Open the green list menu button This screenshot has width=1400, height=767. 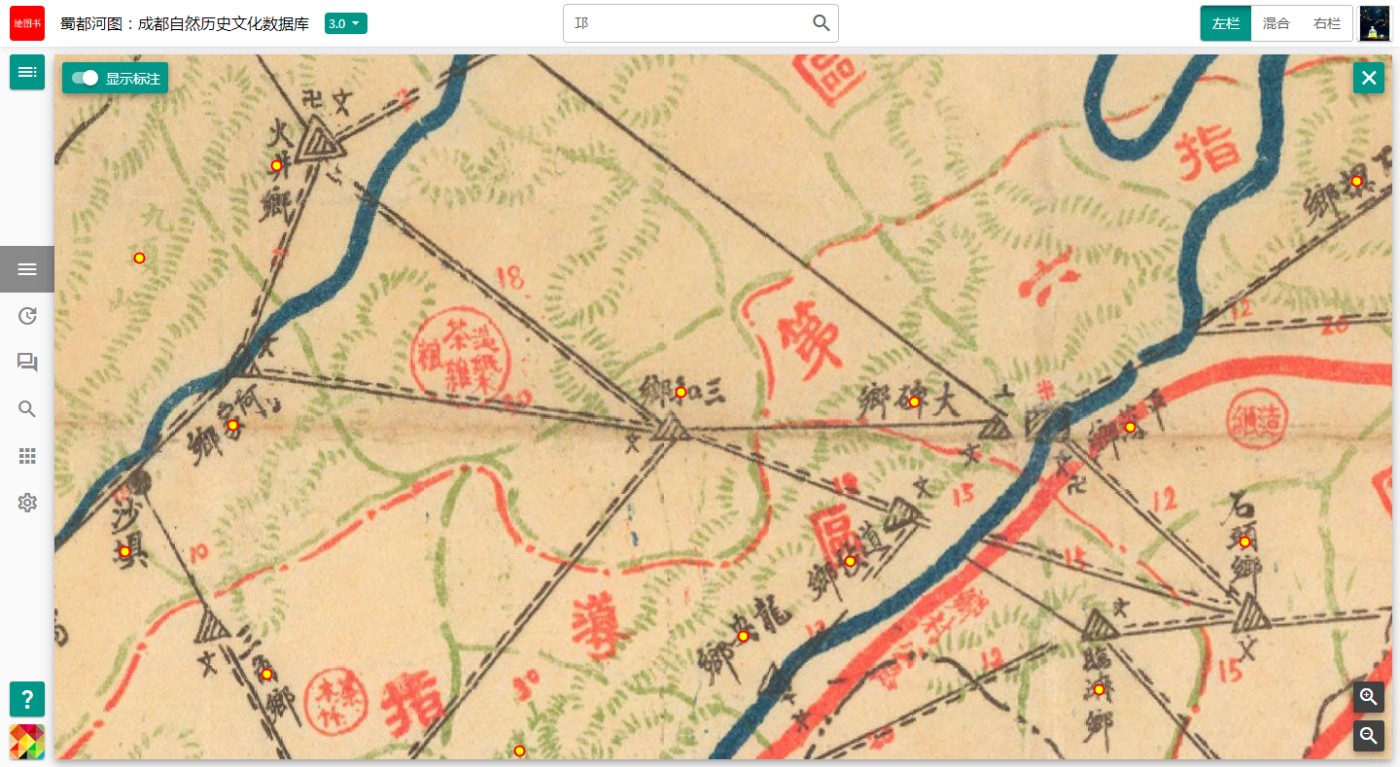point(27,72)
